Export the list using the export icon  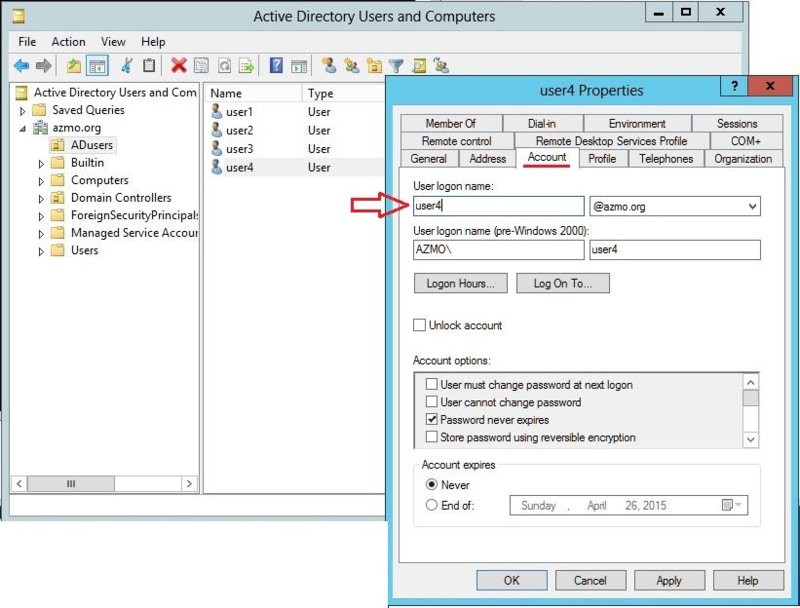[x=245, y=68]
